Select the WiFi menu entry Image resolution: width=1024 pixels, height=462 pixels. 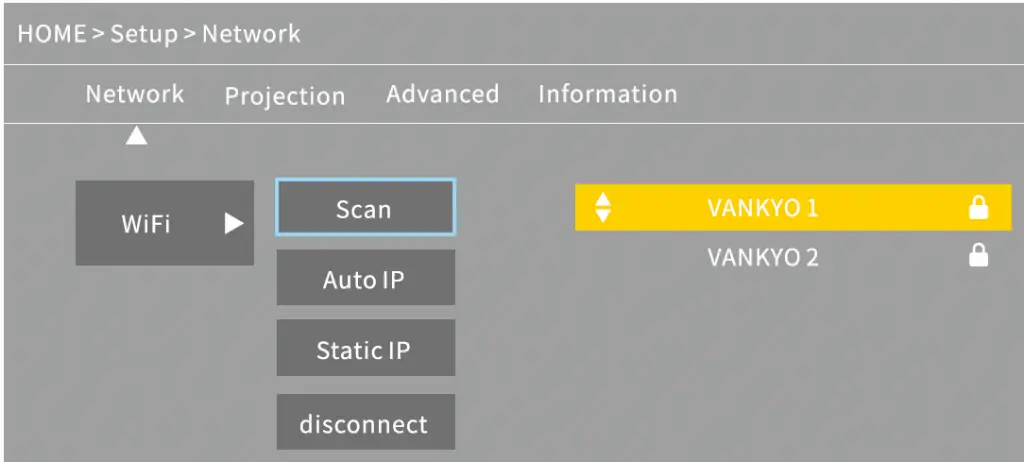pyautogui.click(x=146, y=223)
